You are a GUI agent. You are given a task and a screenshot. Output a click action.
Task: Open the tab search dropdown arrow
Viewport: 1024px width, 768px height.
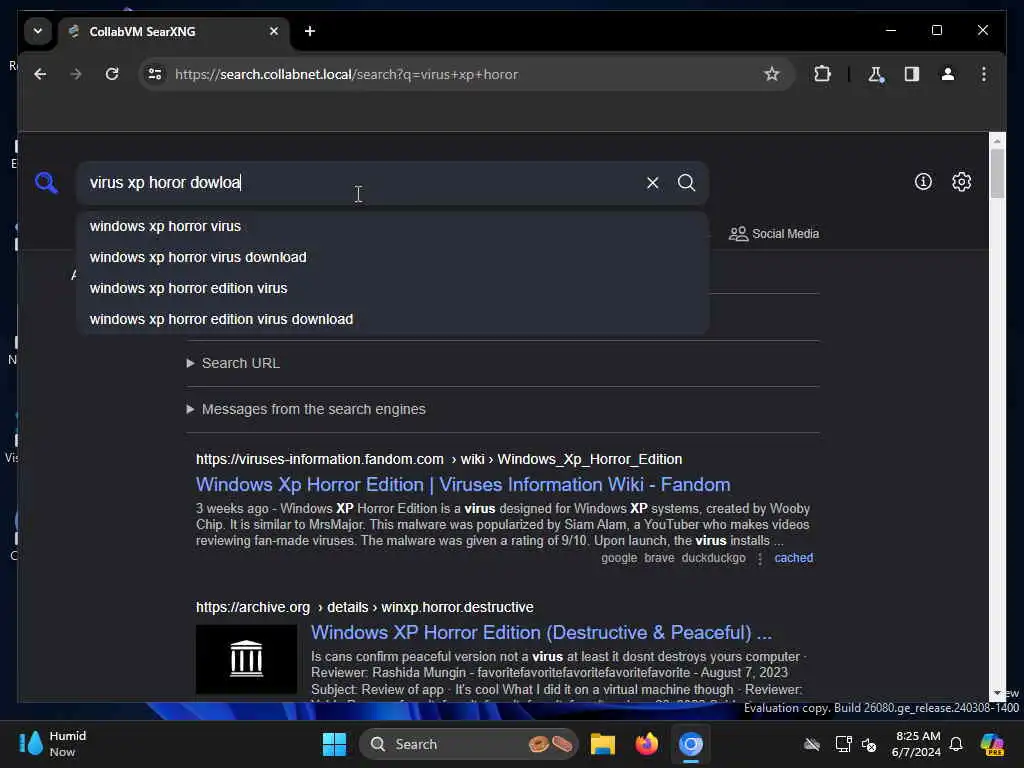click(x=38, y=31)
